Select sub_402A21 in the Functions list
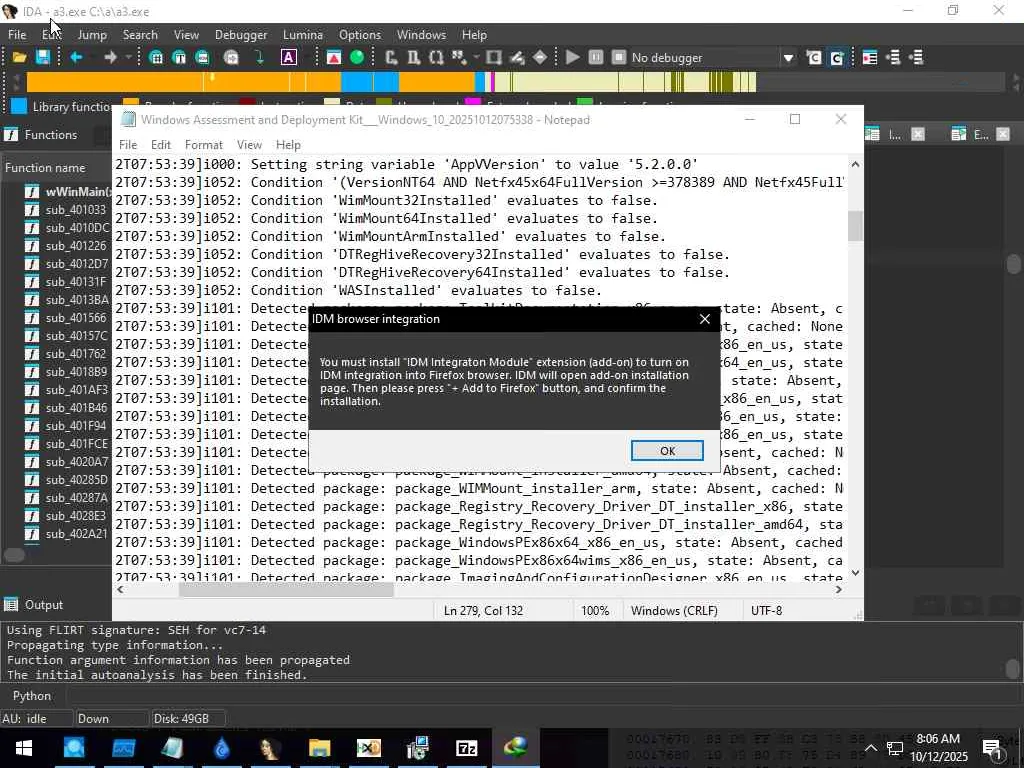Image resolution: width=1024 pixels, height=768 pixels. [68, 534]
